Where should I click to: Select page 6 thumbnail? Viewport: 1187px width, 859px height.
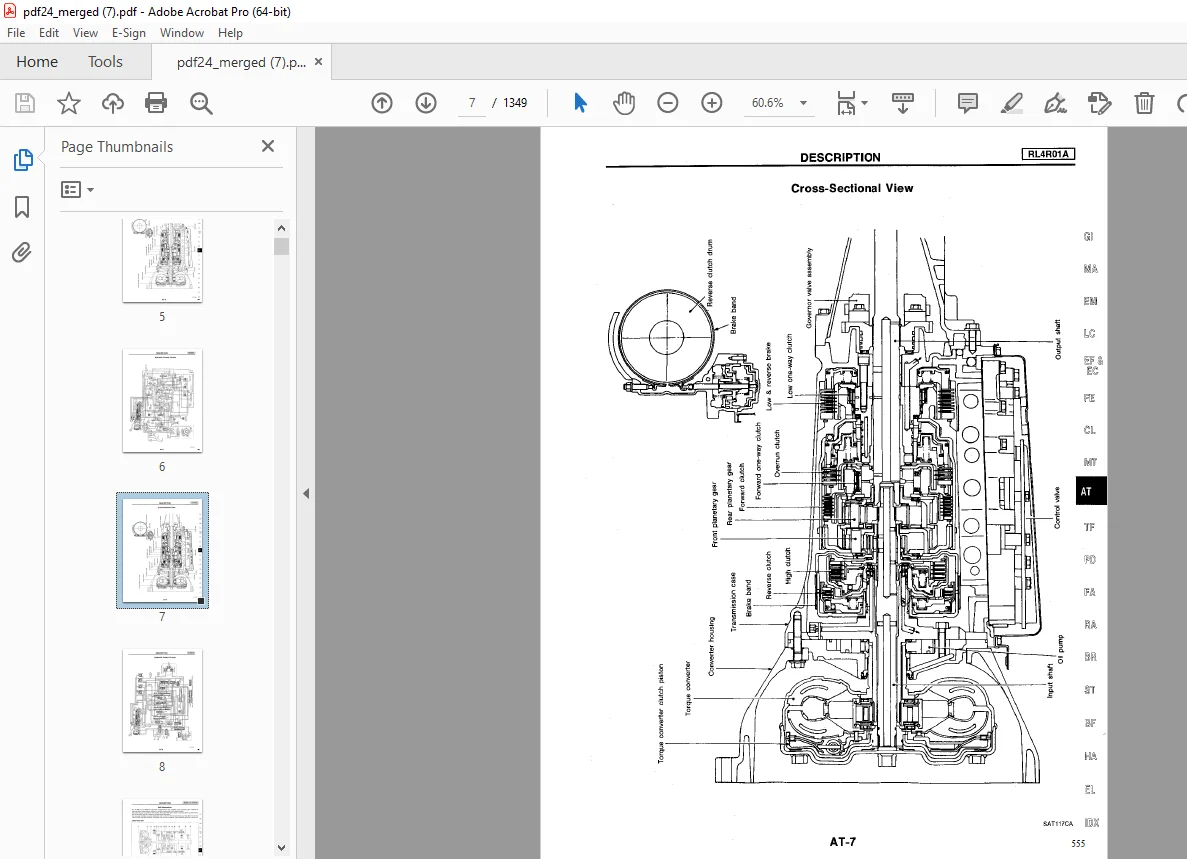click(x=162, y=401)
